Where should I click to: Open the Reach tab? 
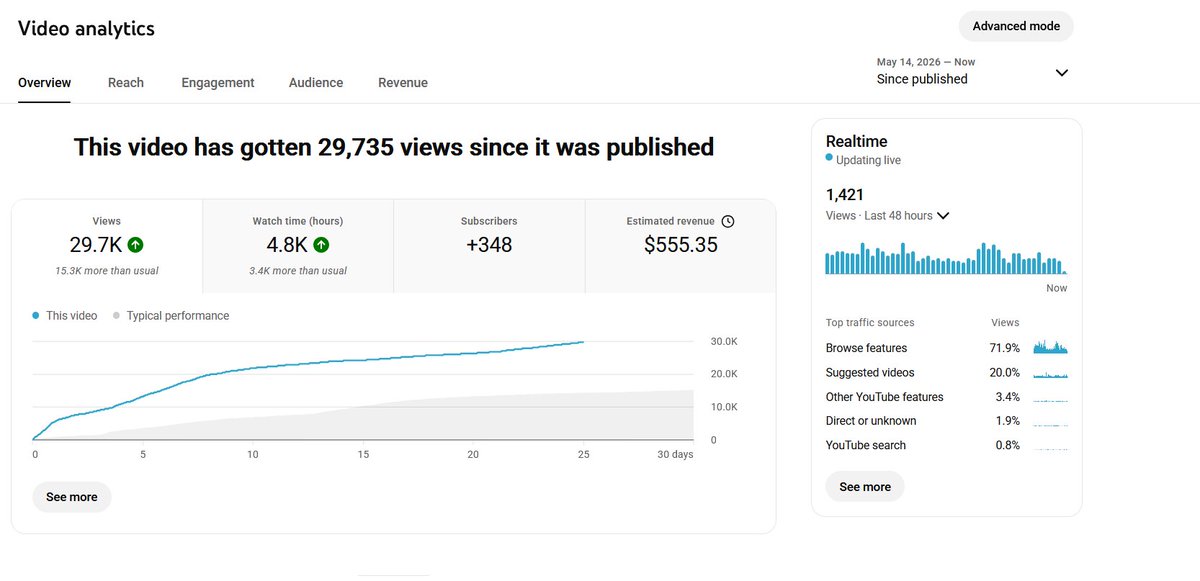coord(126,83)
